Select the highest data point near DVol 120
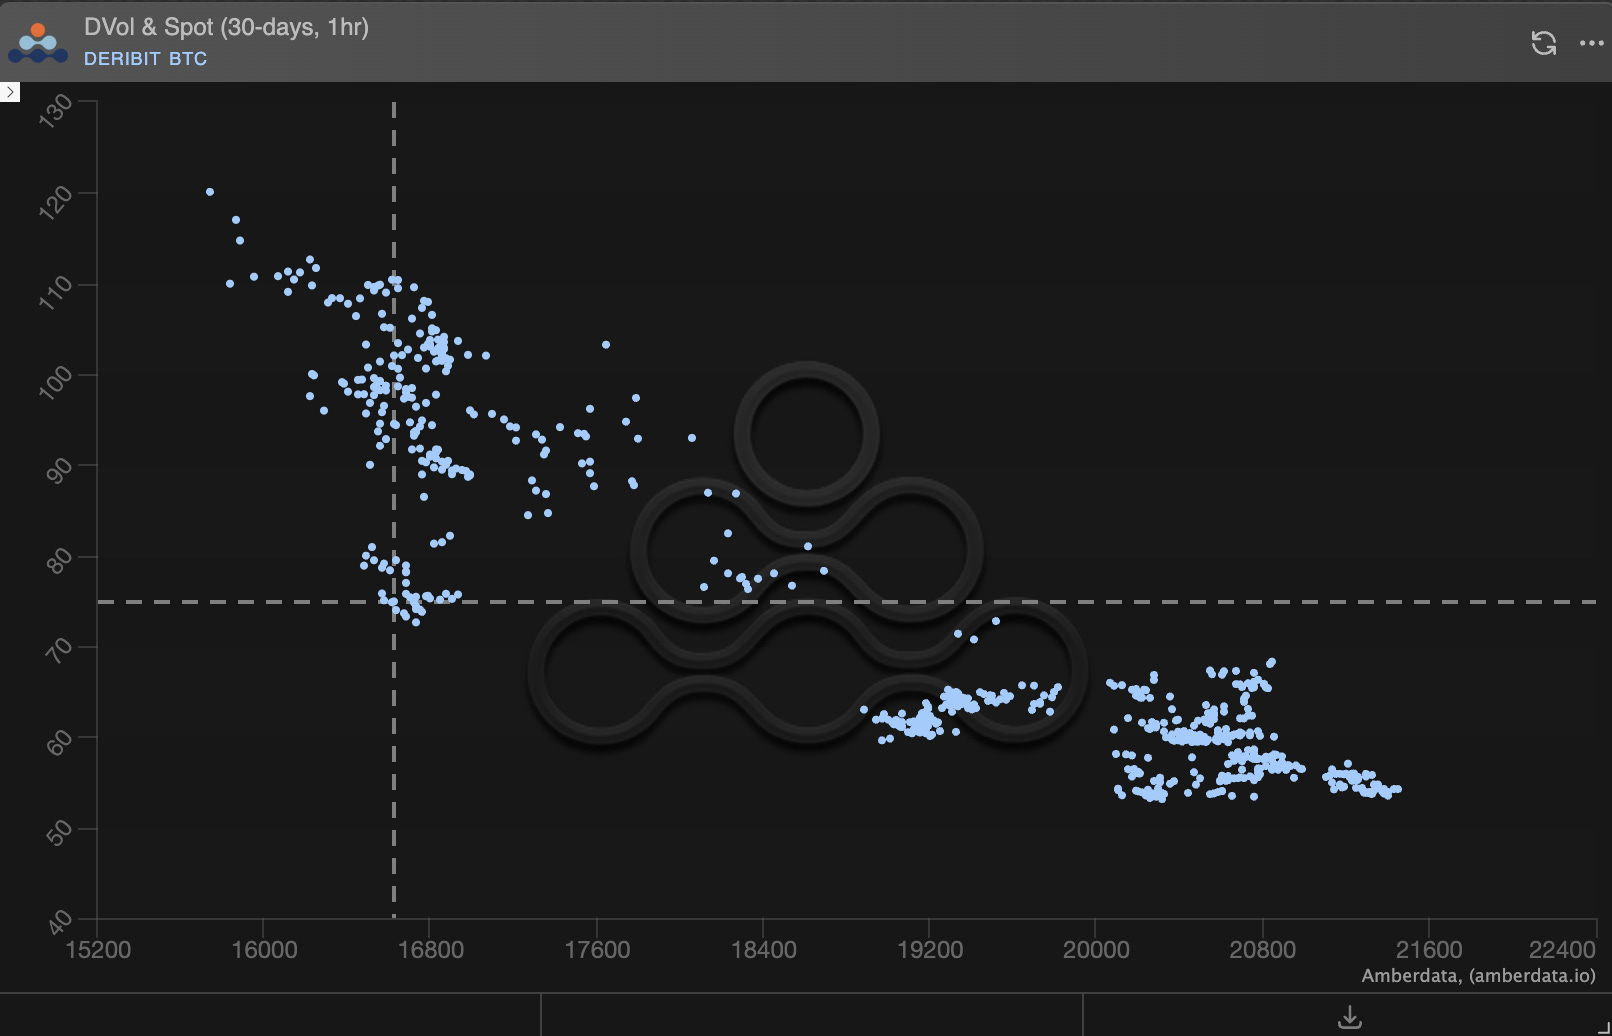 point(210,190)
